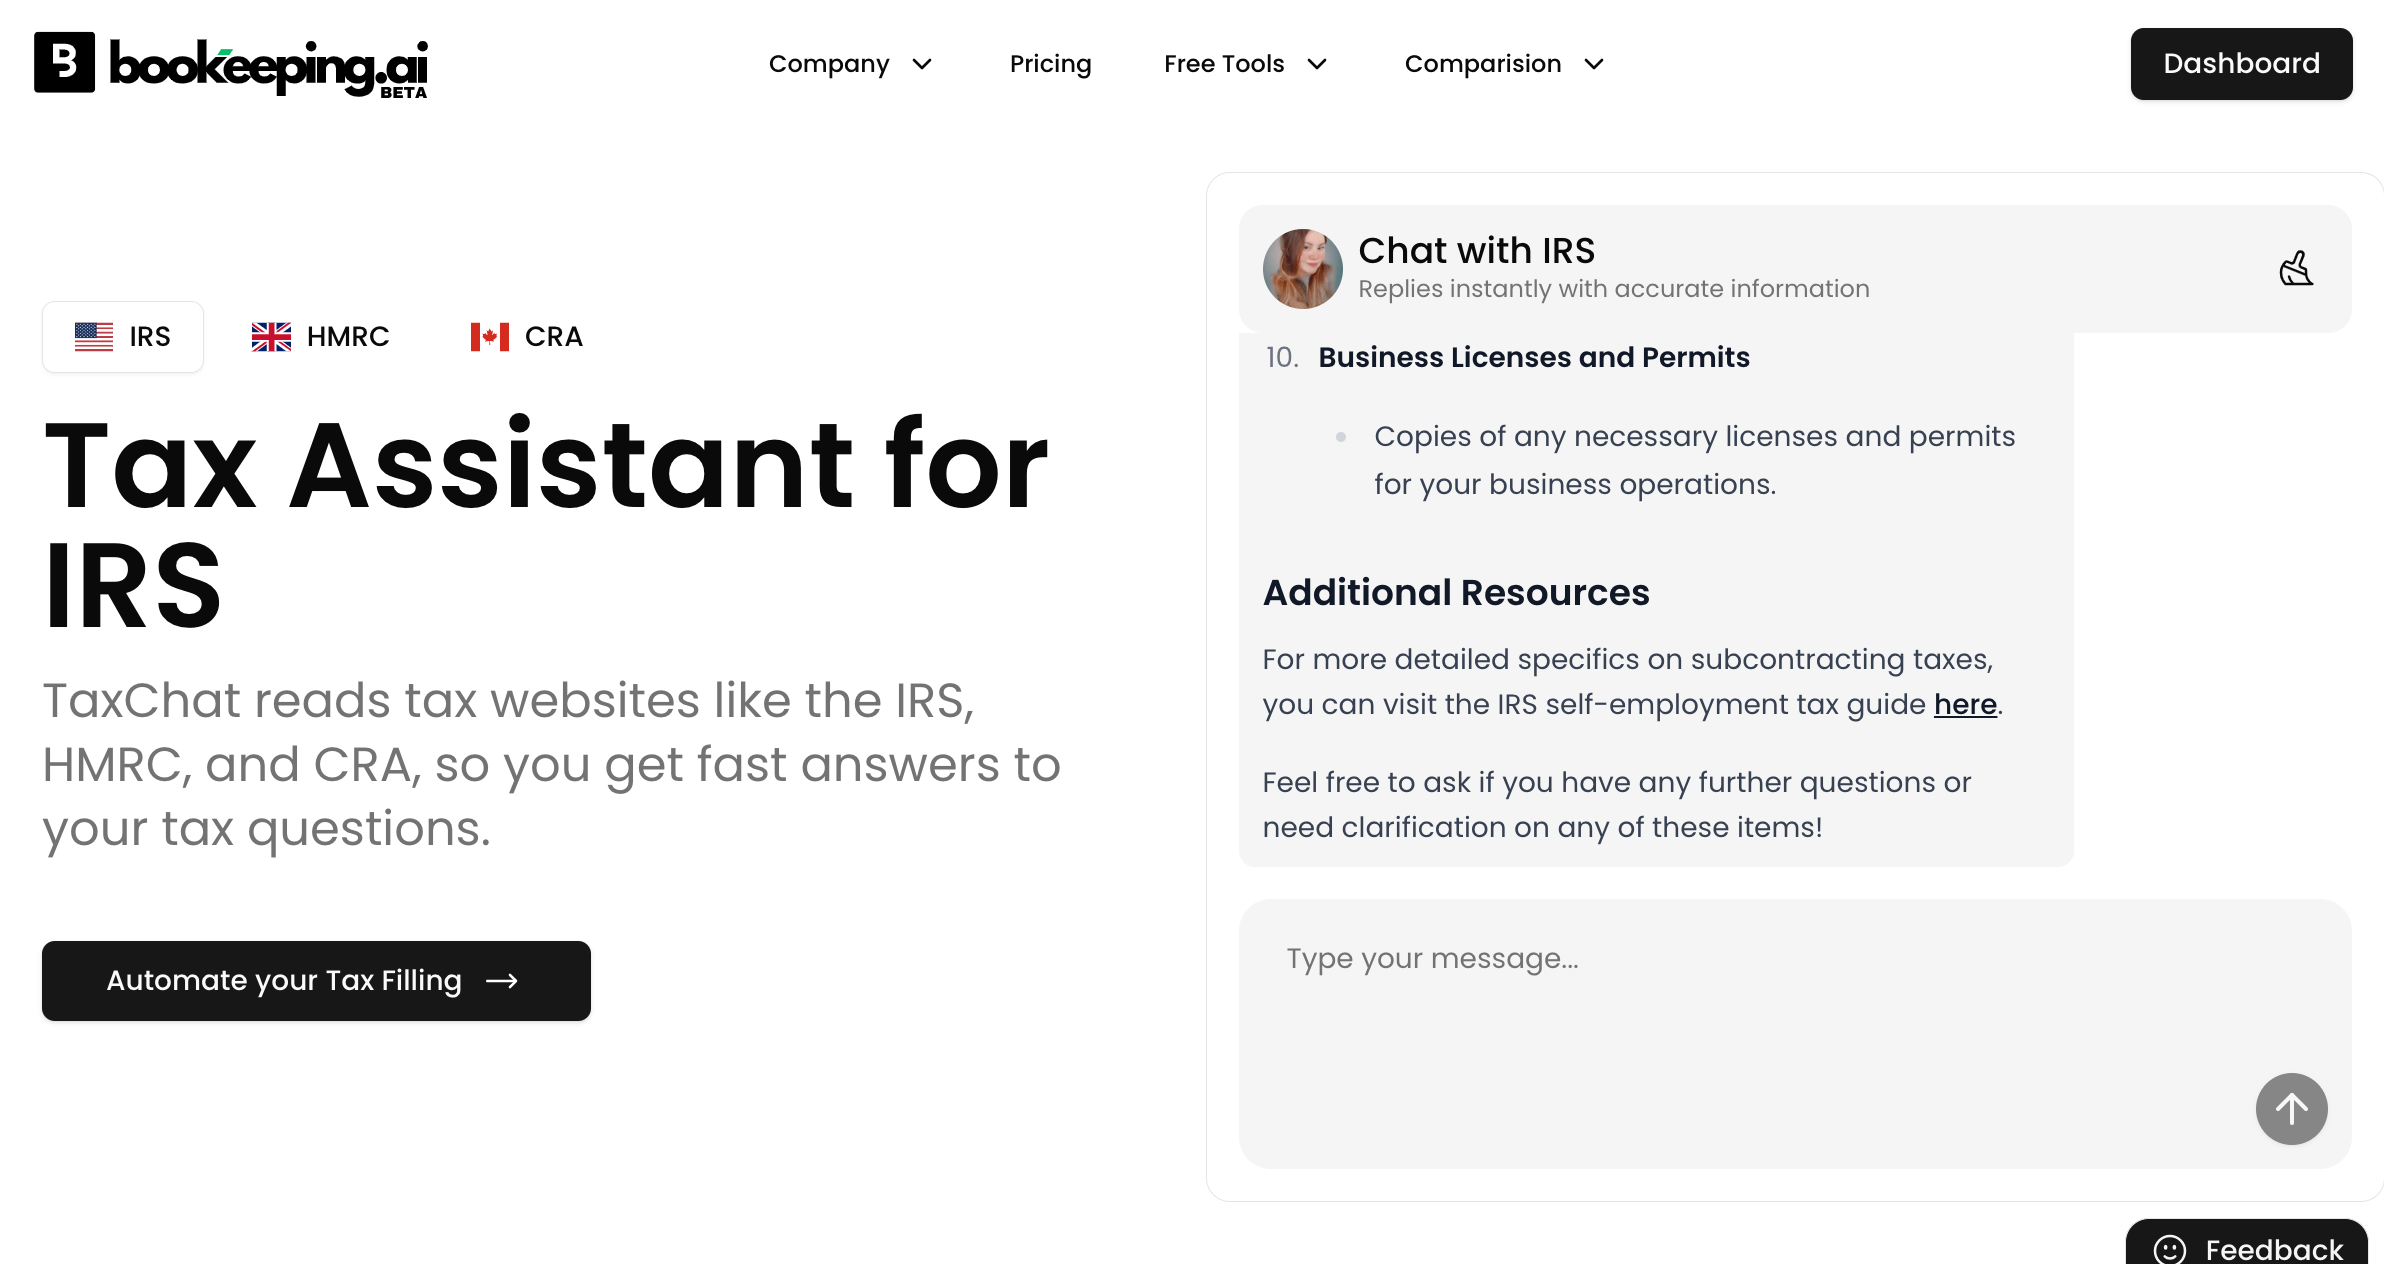Clear chat using the broom icon
This screenshot has height=1264, width=2384.
coord(2296,269)
